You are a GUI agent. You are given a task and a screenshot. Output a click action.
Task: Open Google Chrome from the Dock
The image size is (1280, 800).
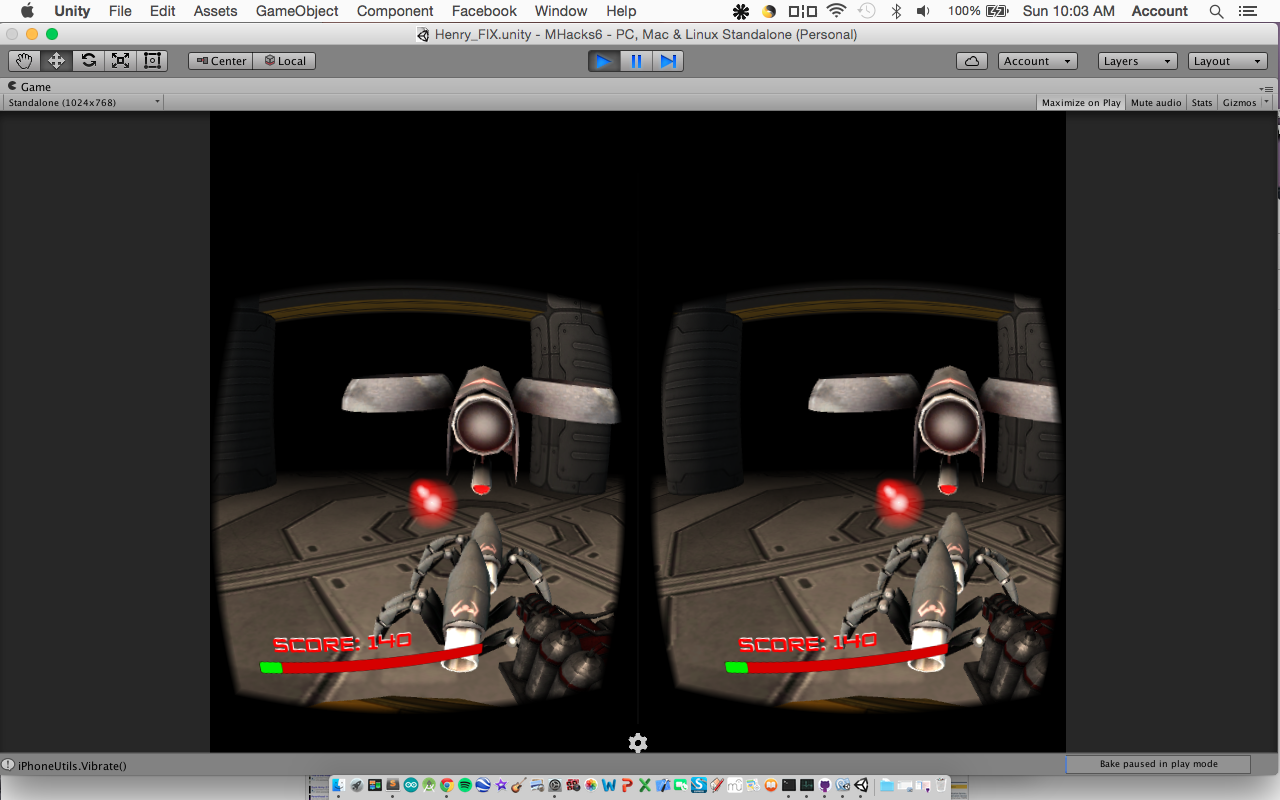(x=447, y=785)
